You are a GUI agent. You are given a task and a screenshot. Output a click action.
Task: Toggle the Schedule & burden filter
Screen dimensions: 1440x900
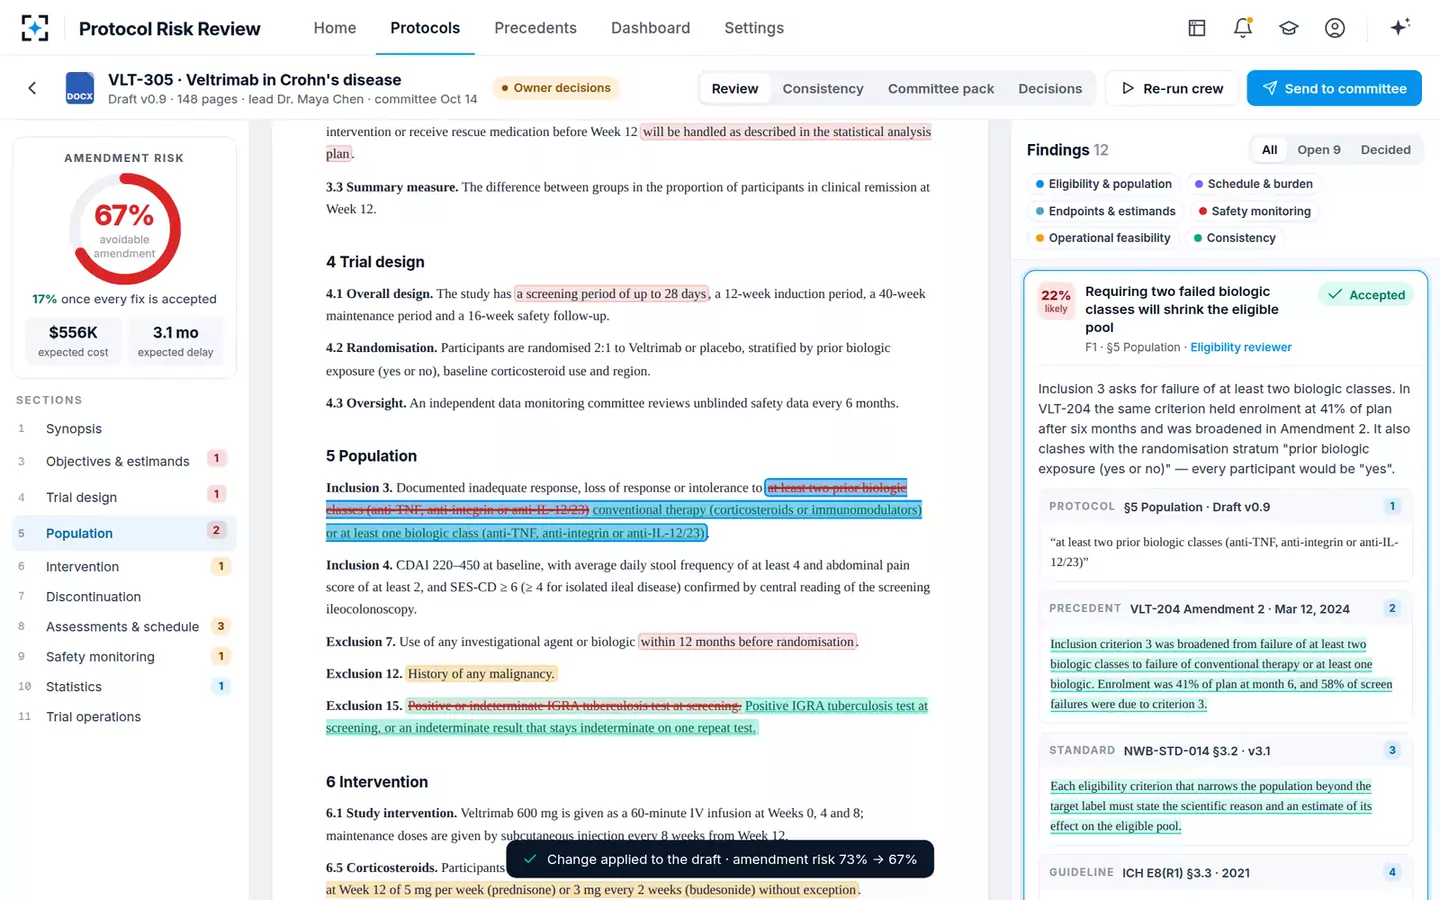[x=1253, y=184]
